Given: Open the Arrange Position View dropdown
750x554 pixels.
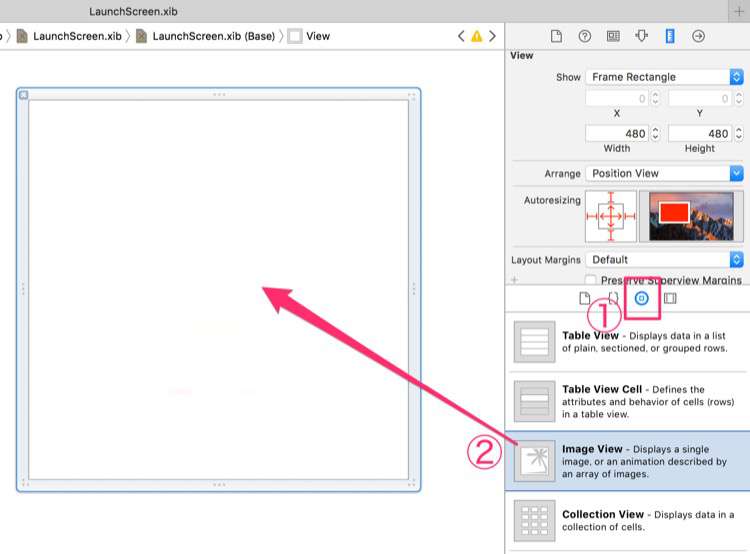Looking at the screenshot, I should point(664,173).
